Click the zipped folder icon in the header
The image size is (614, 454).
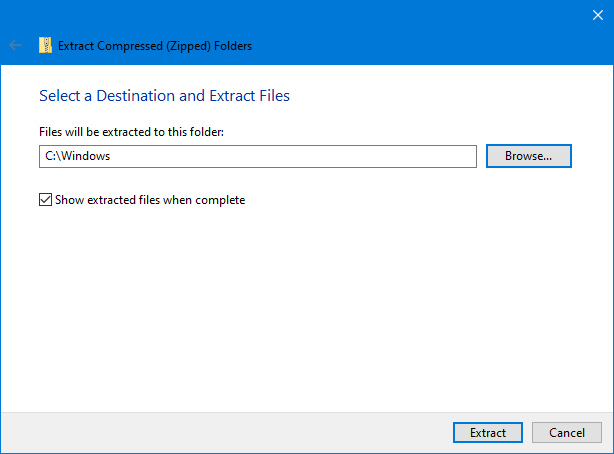click(x=45, y=45)
